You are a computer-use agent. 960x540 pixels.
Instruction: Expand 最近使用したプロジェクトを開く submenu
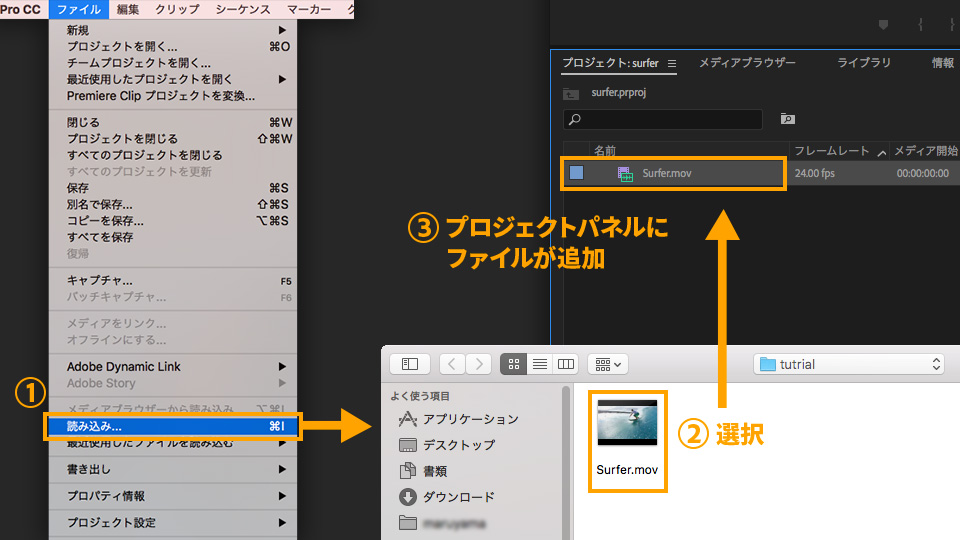coord(173,79)
